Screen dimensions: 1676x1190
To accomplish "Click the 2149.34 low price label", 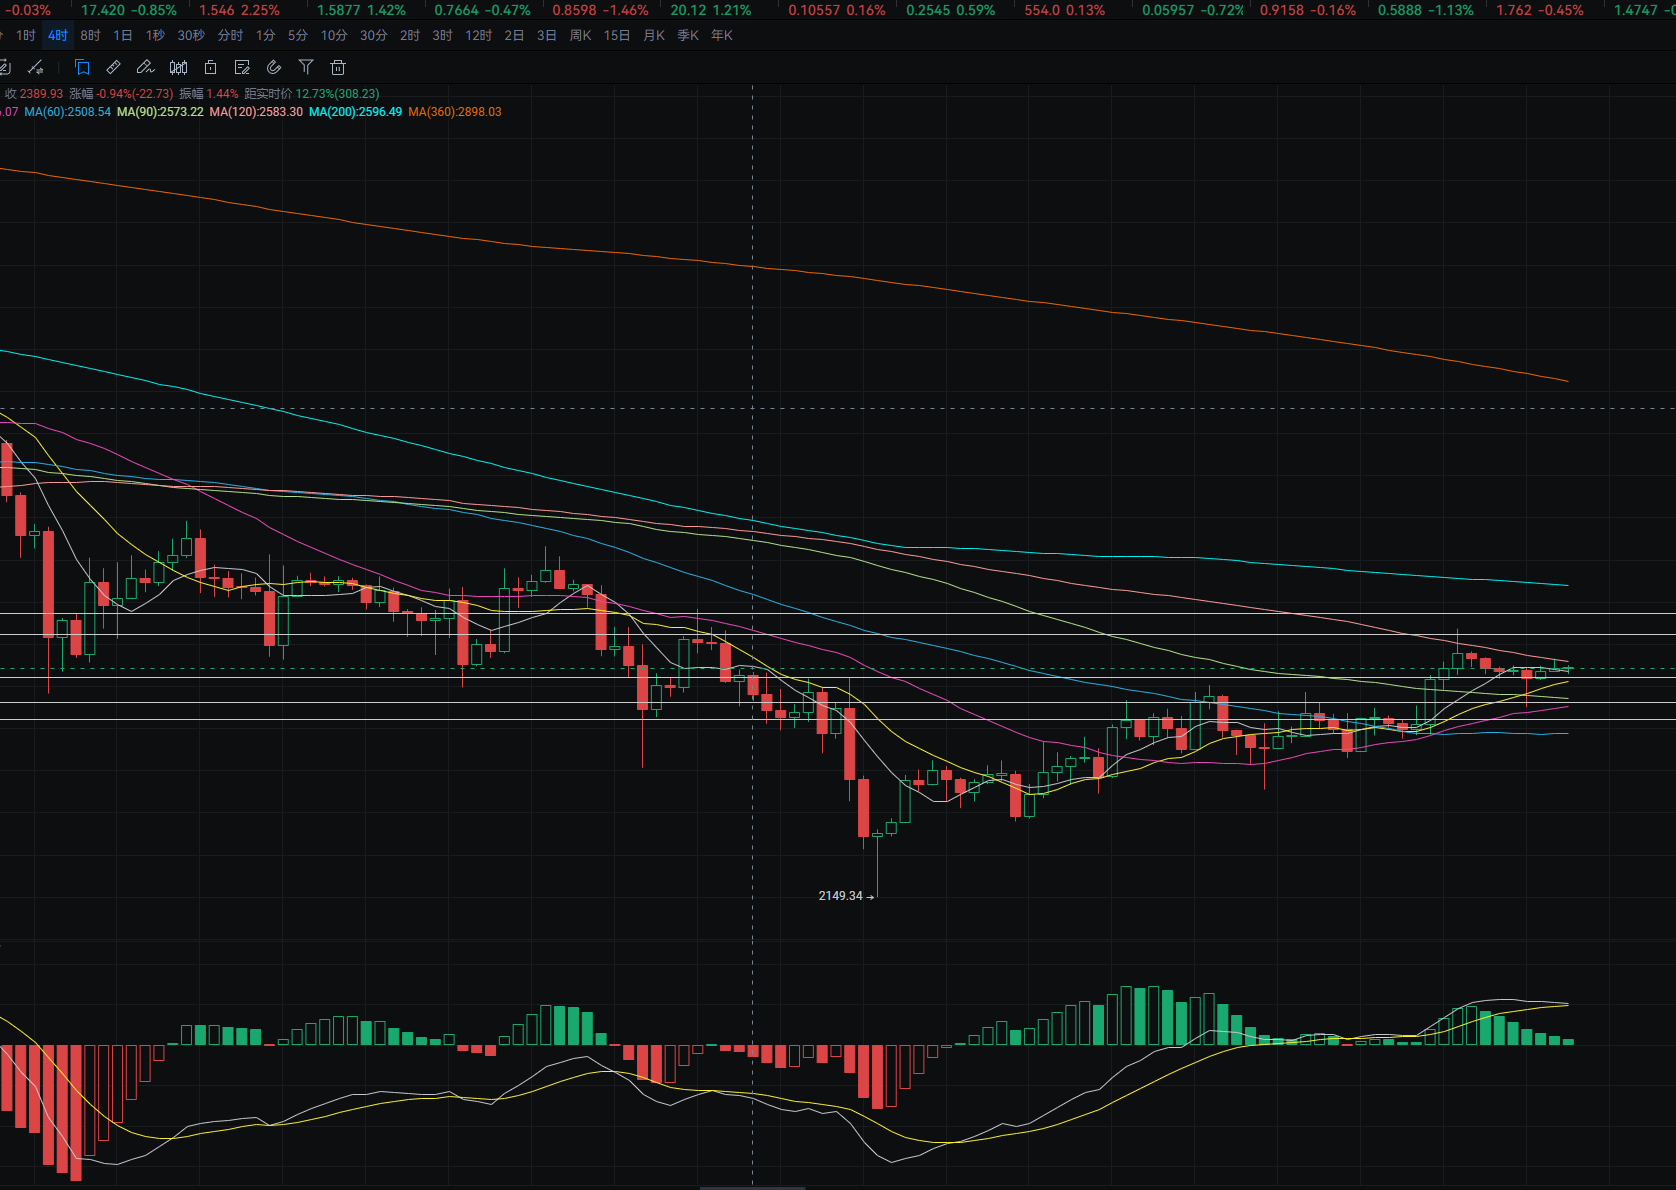I will click(840, 896).
